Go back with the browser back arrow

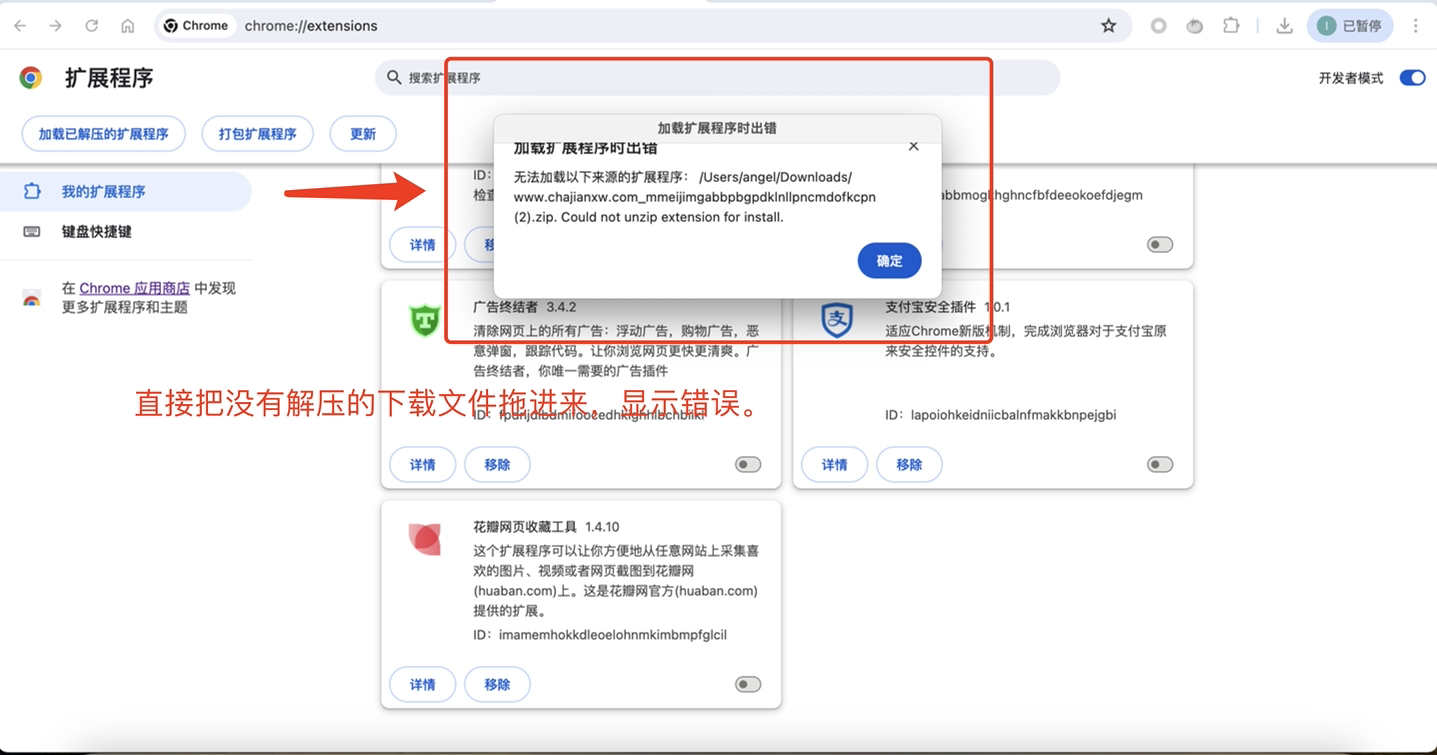tap(20, 26)
